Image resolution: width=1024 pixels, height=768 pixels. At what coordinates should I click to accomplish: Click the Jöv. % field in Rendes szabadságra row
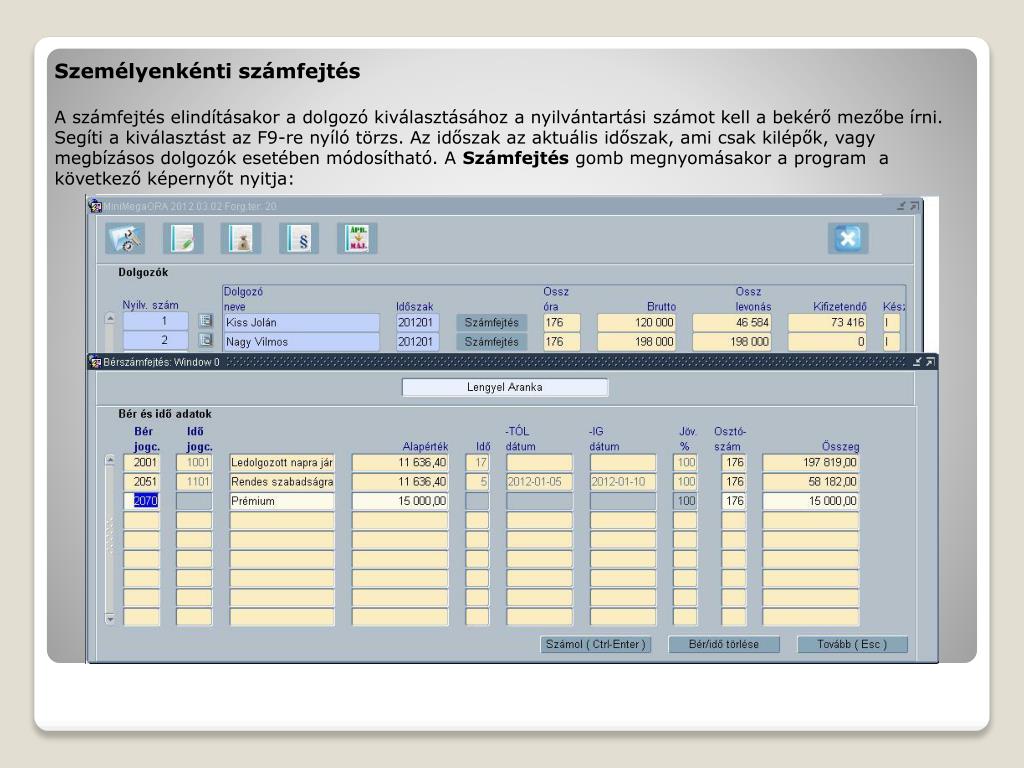[685, 482]
